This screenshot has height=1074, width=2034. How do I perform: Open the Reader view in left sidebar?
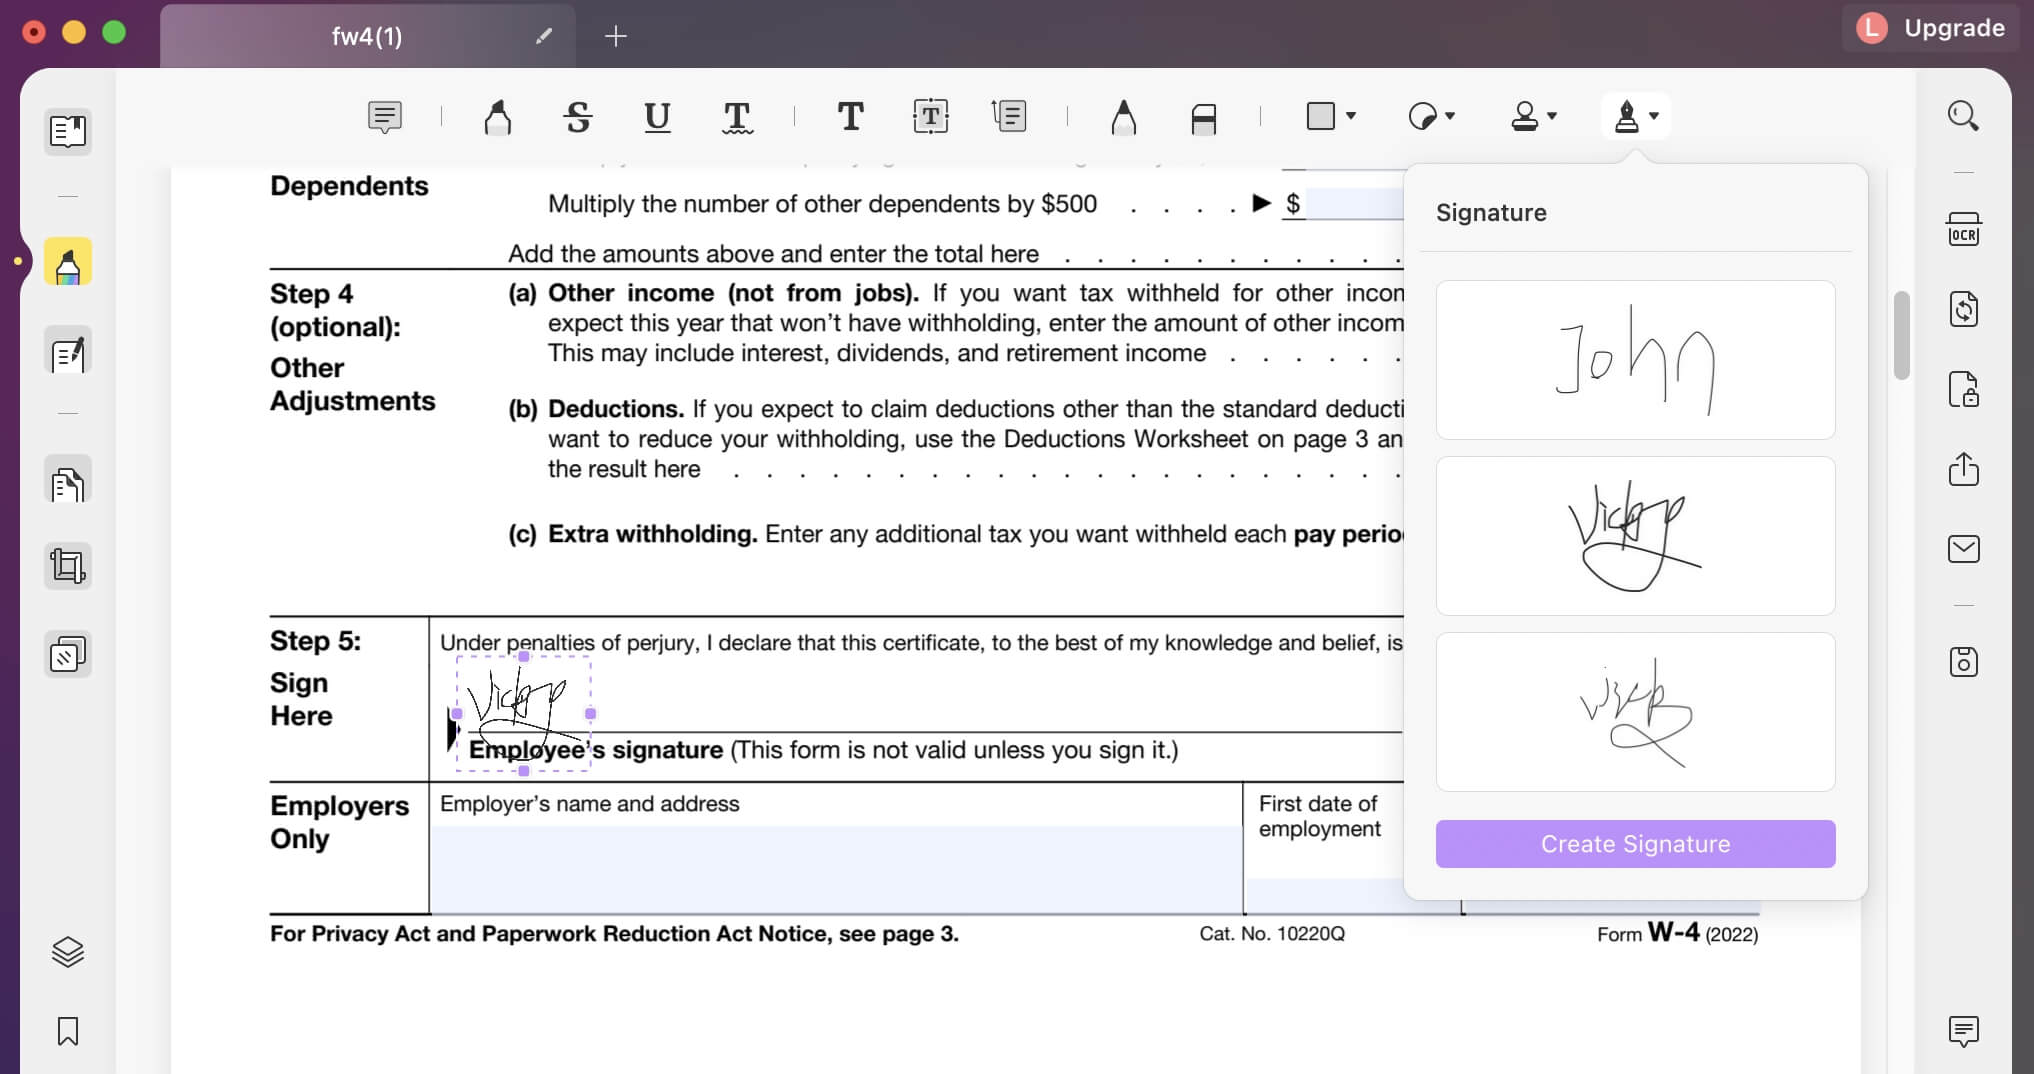point(67,131)
